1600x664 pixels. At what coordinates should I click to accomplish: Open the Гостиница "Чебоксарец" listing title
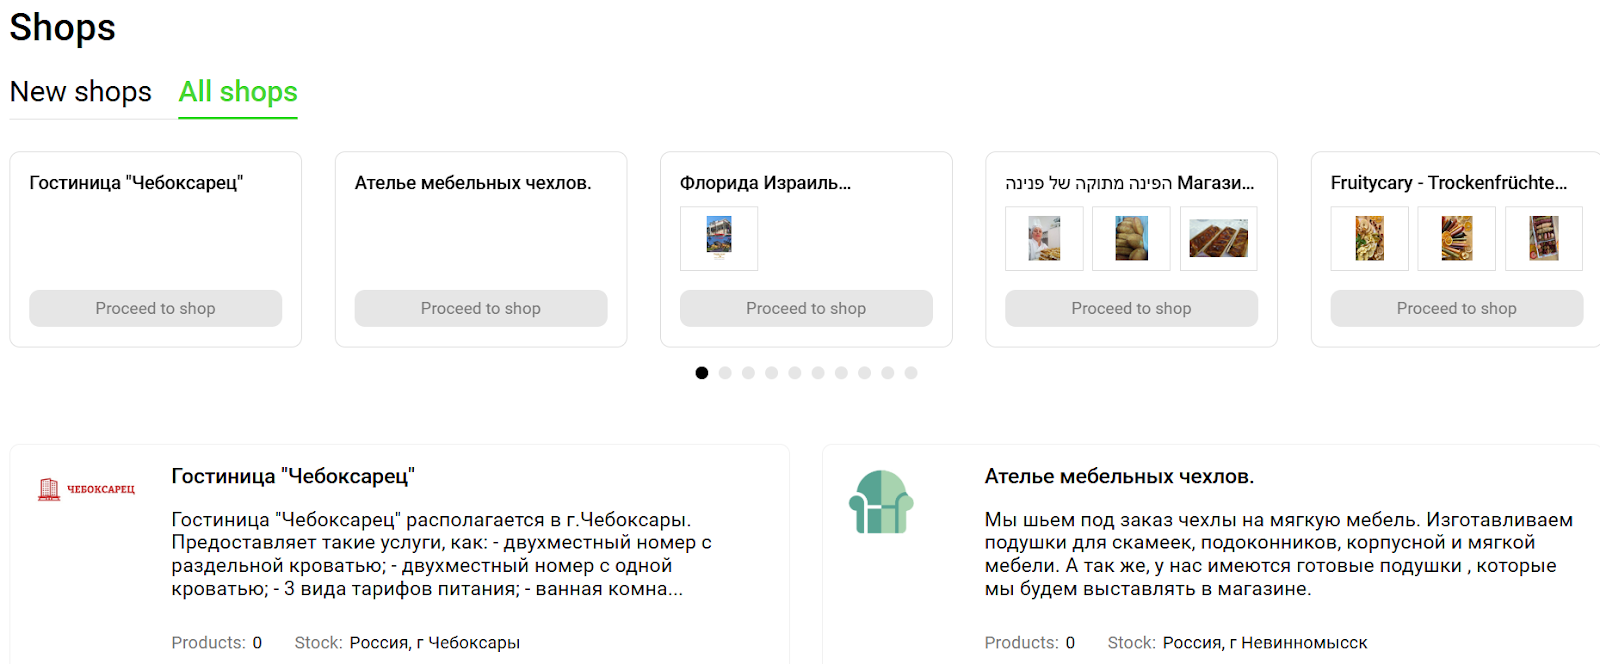pos(293,476)
